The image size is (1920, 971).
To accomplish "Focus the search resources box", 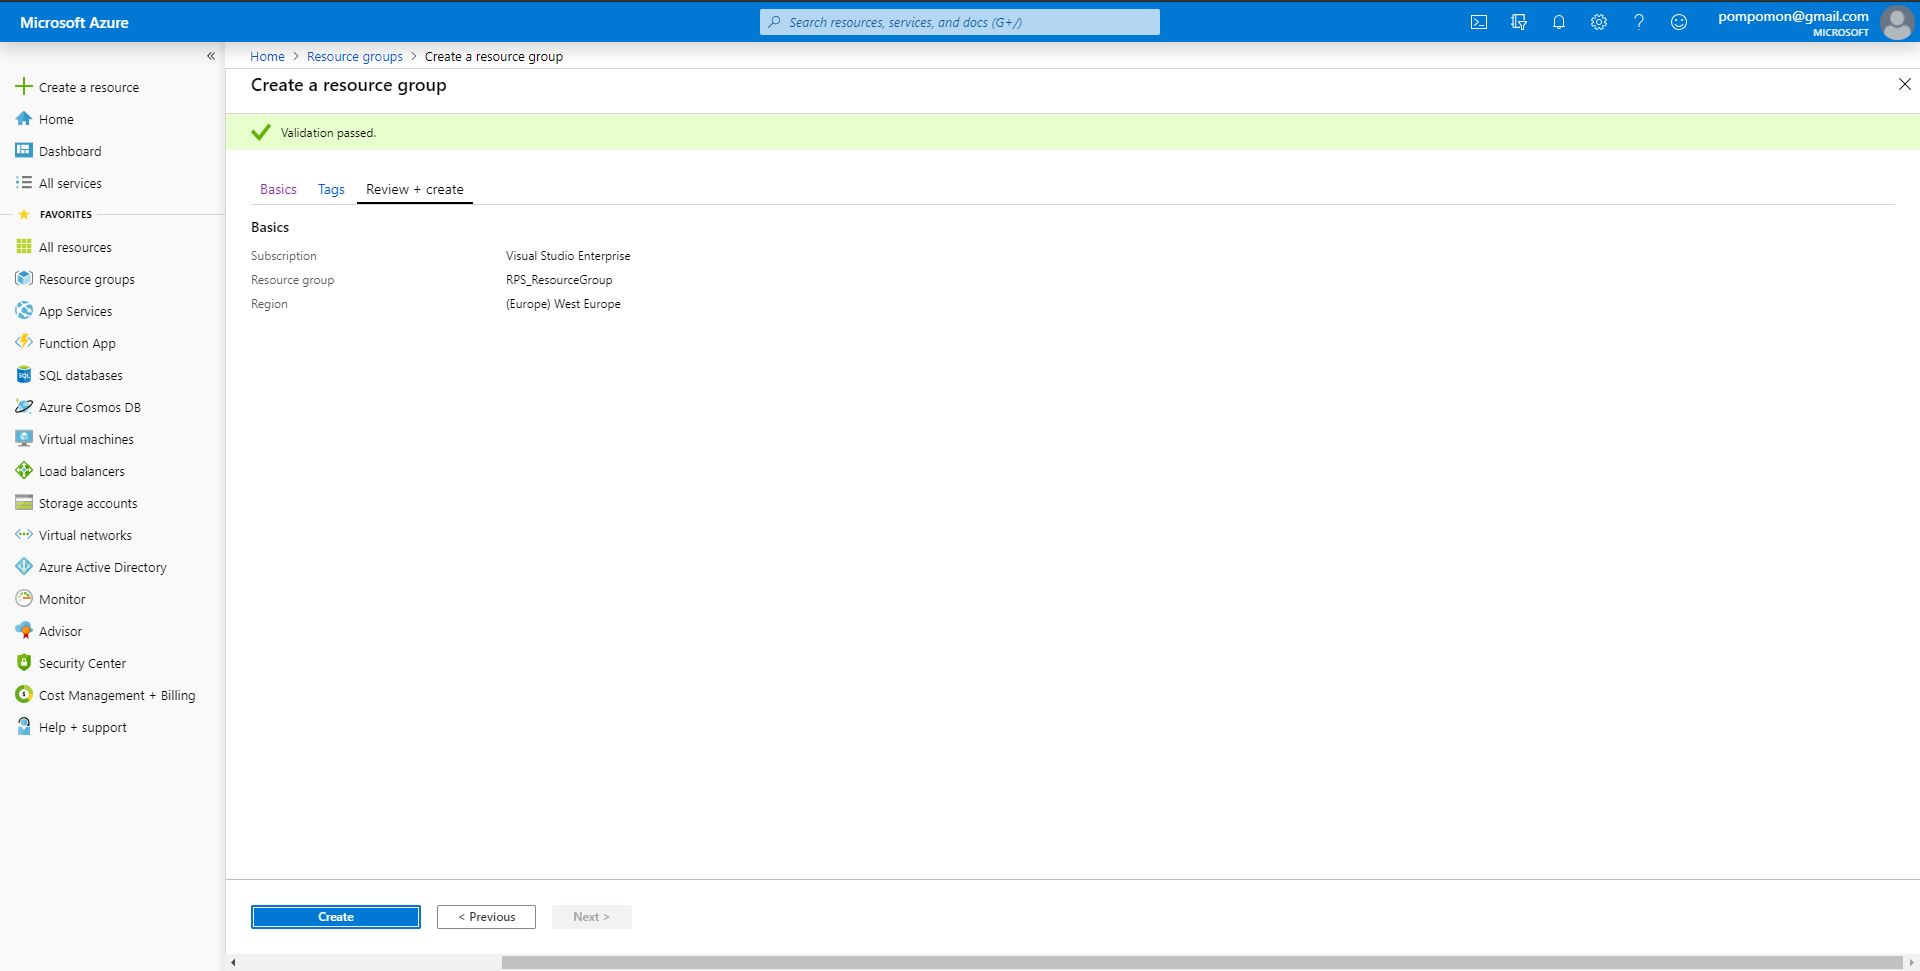I will coord(960,22).
